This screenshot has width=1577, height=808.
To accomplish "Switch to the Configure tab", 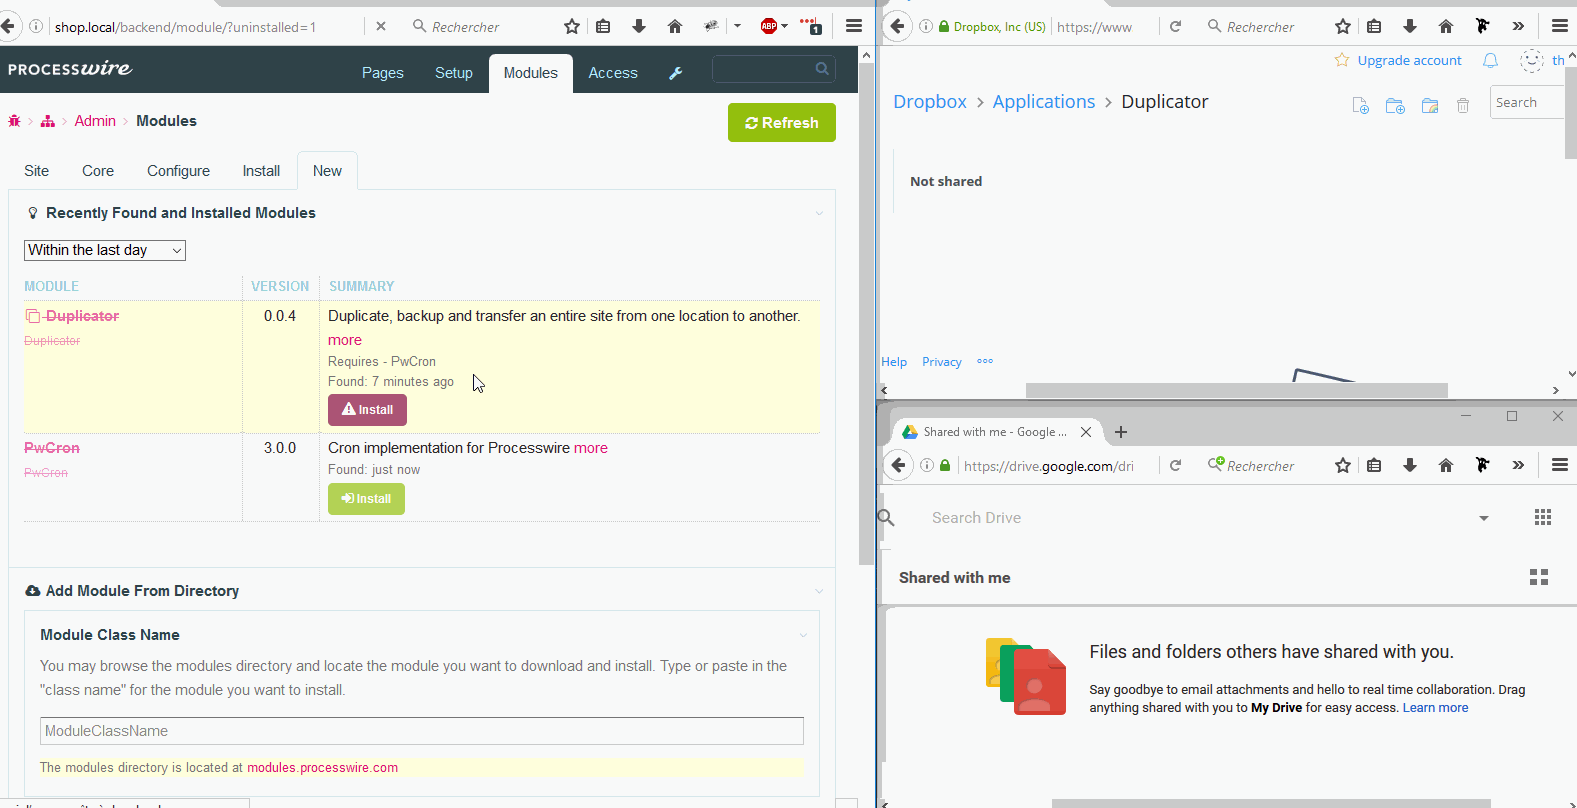I will coord(179,171).
